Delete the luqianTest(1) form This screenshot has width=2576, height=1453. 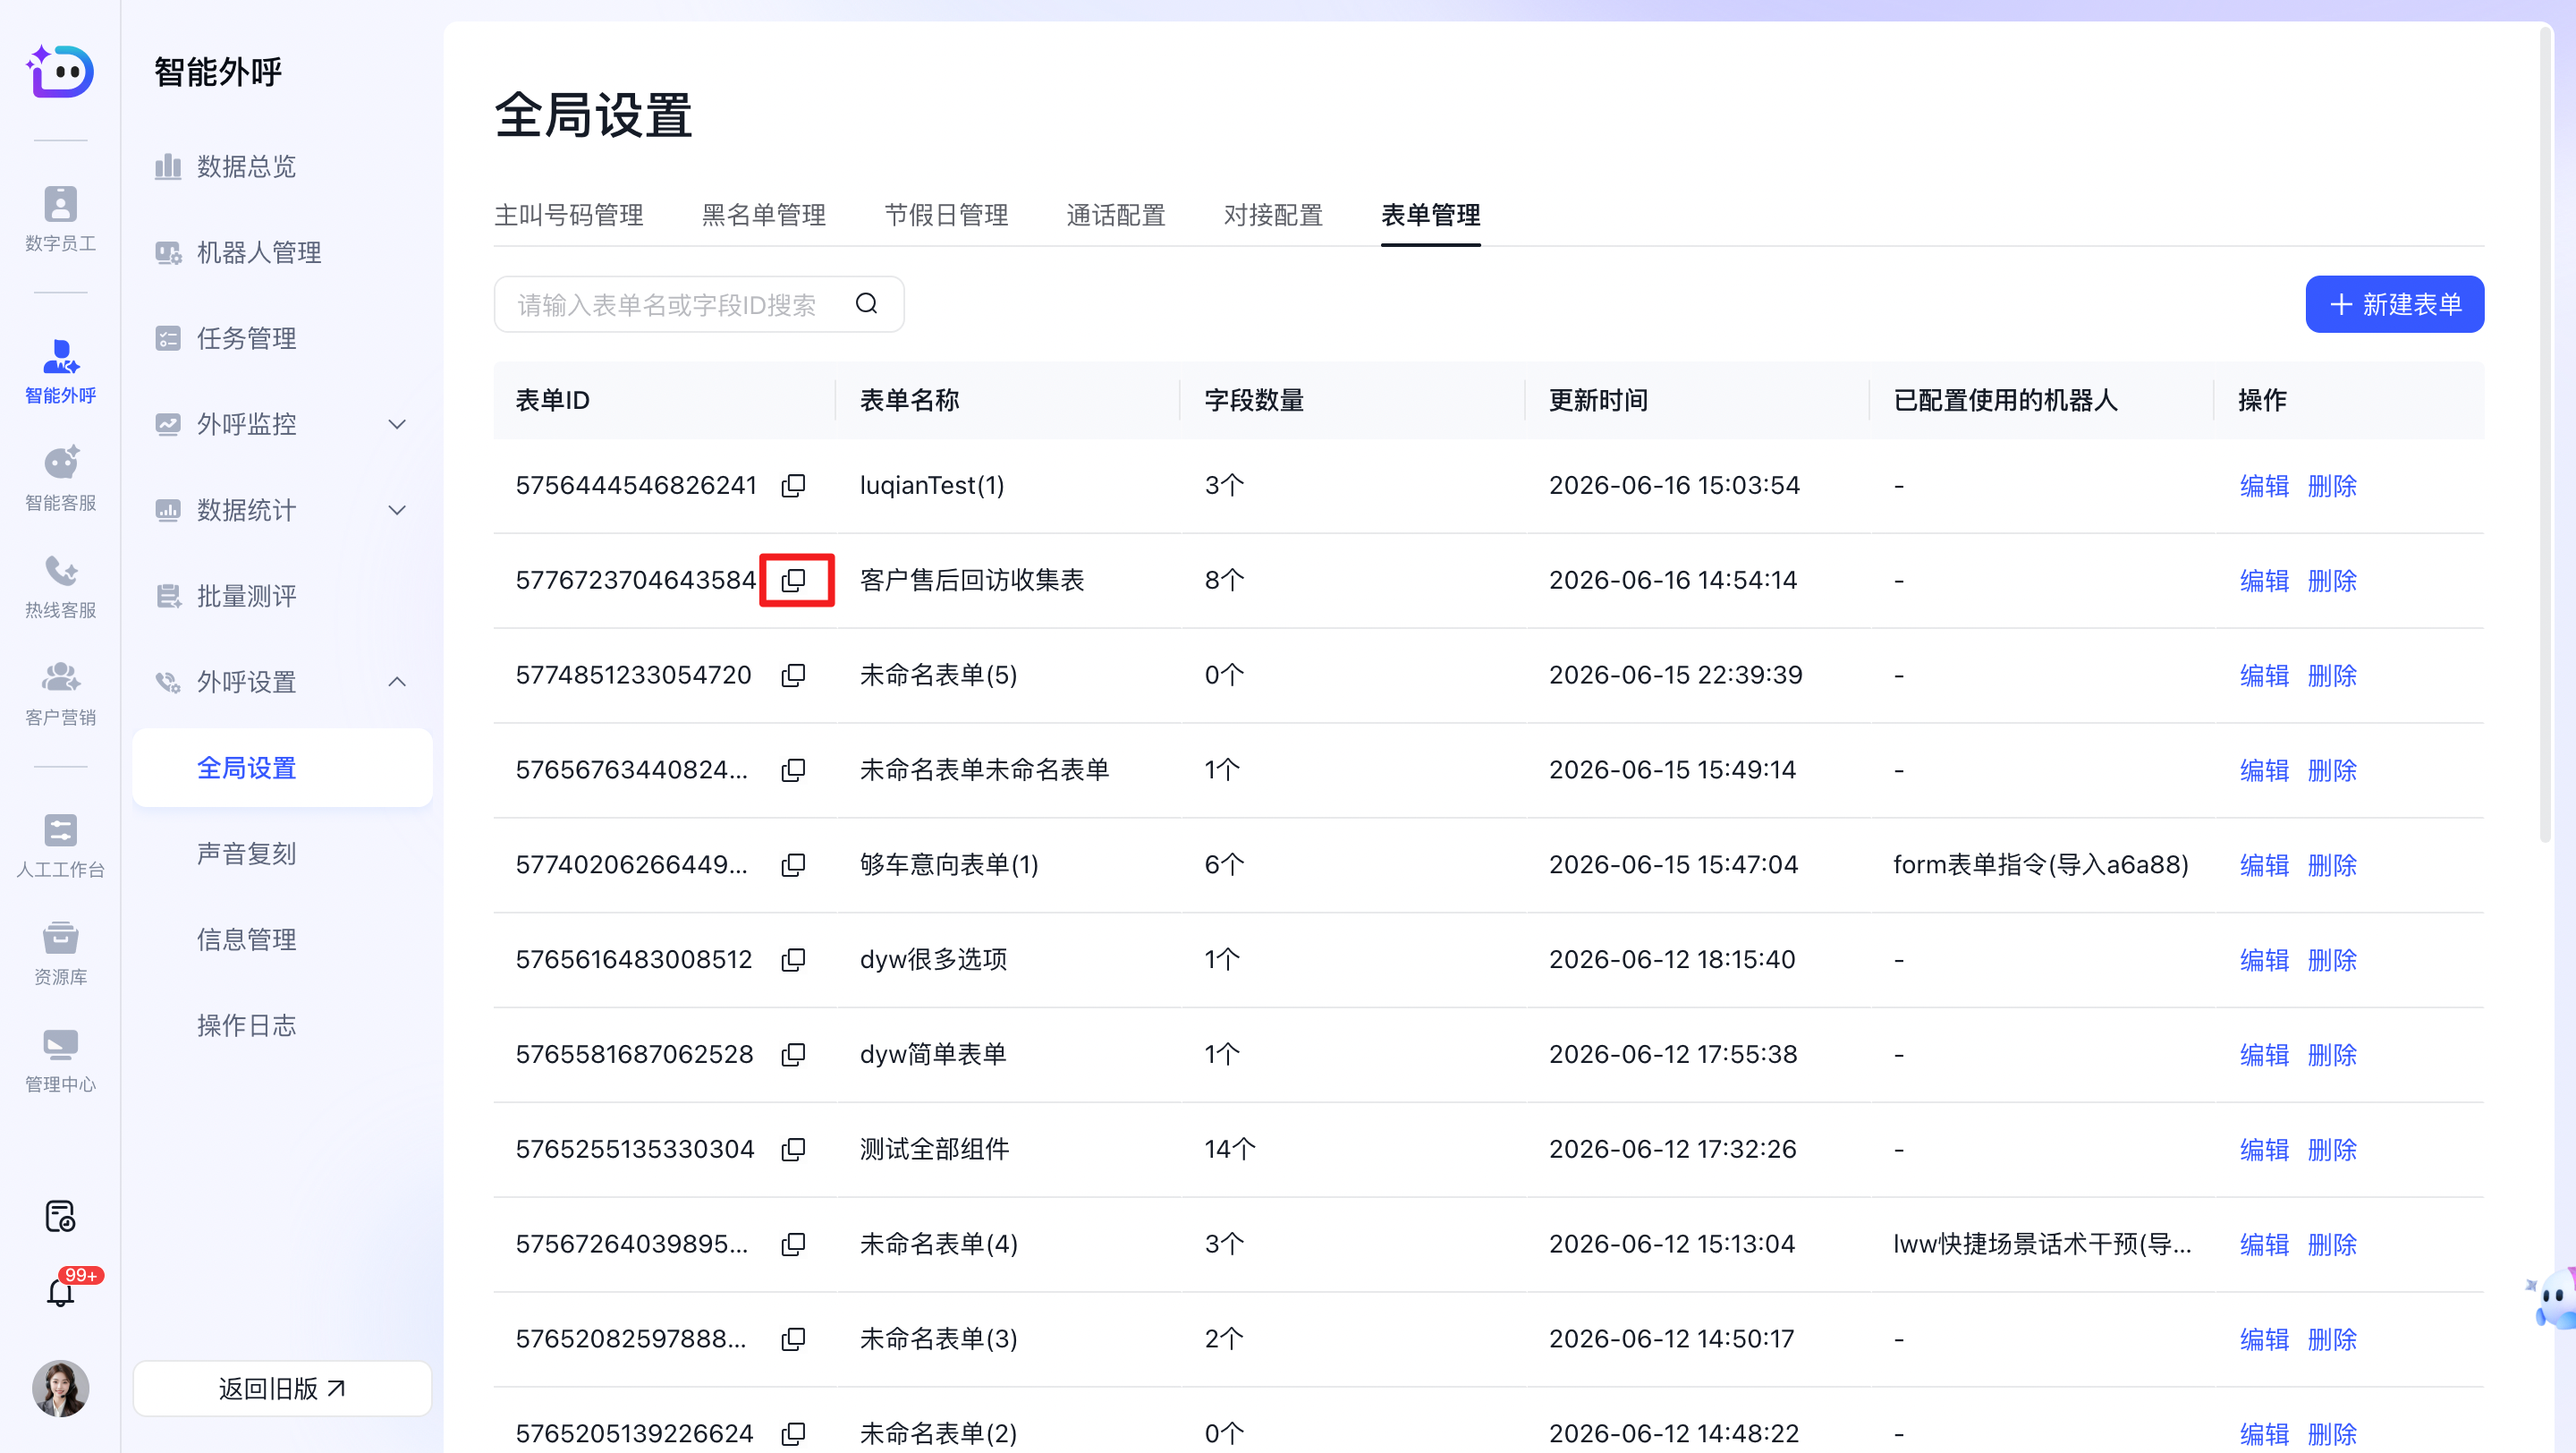tap(2332, 486)
